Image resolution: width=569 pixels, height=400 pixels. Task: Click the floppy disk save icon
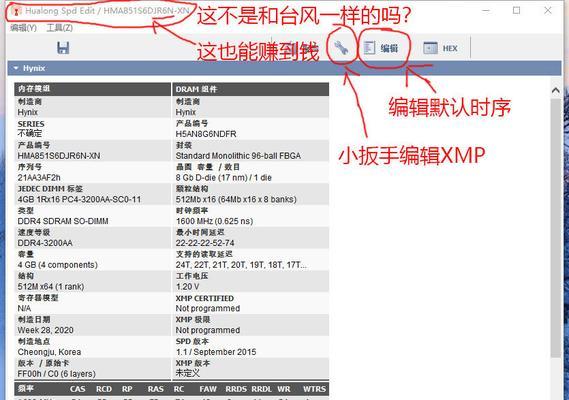63,48
